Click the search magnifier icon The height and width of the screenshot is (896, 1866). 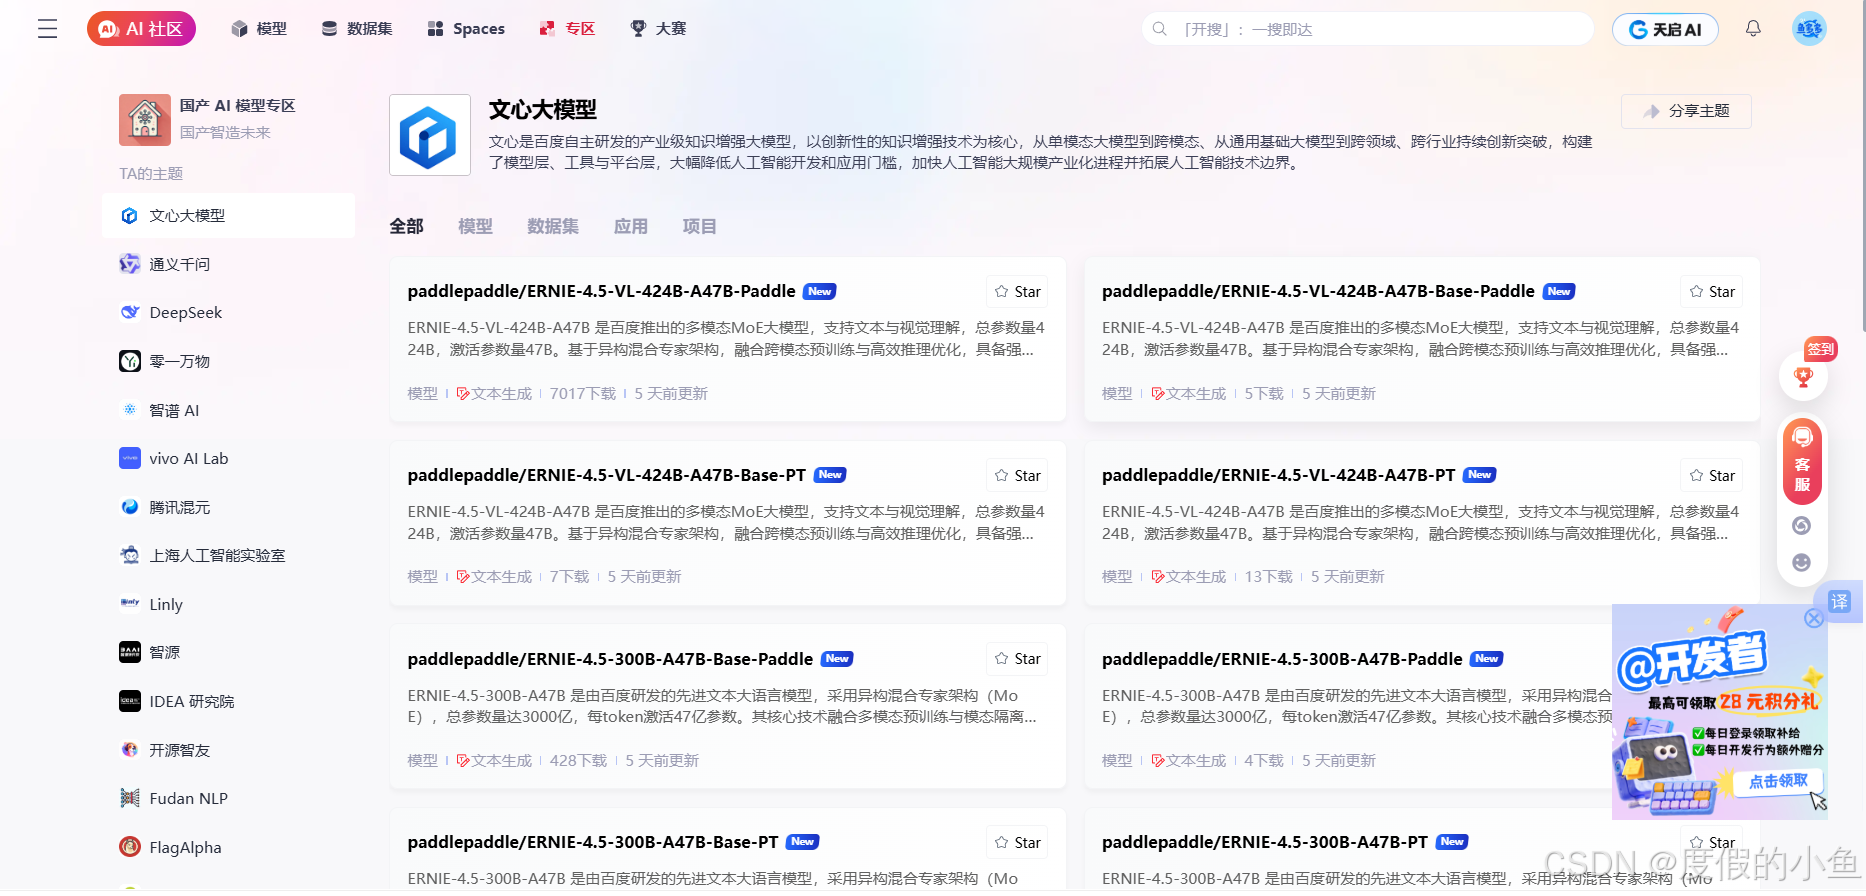pos(1160,29)
